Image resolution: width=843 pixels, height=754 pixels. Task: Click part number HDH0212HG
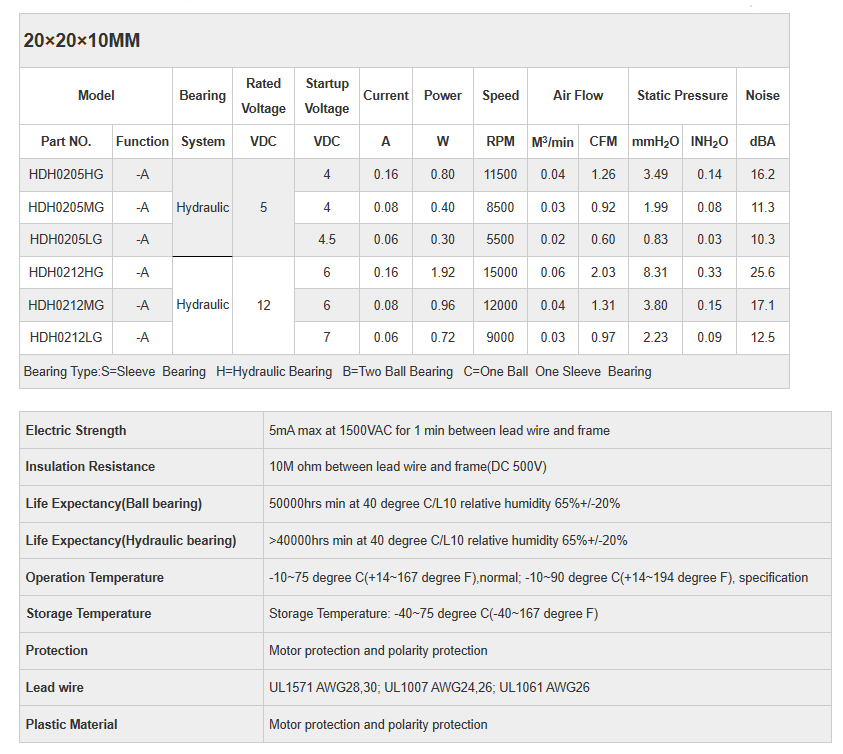[x=66, y=273]
